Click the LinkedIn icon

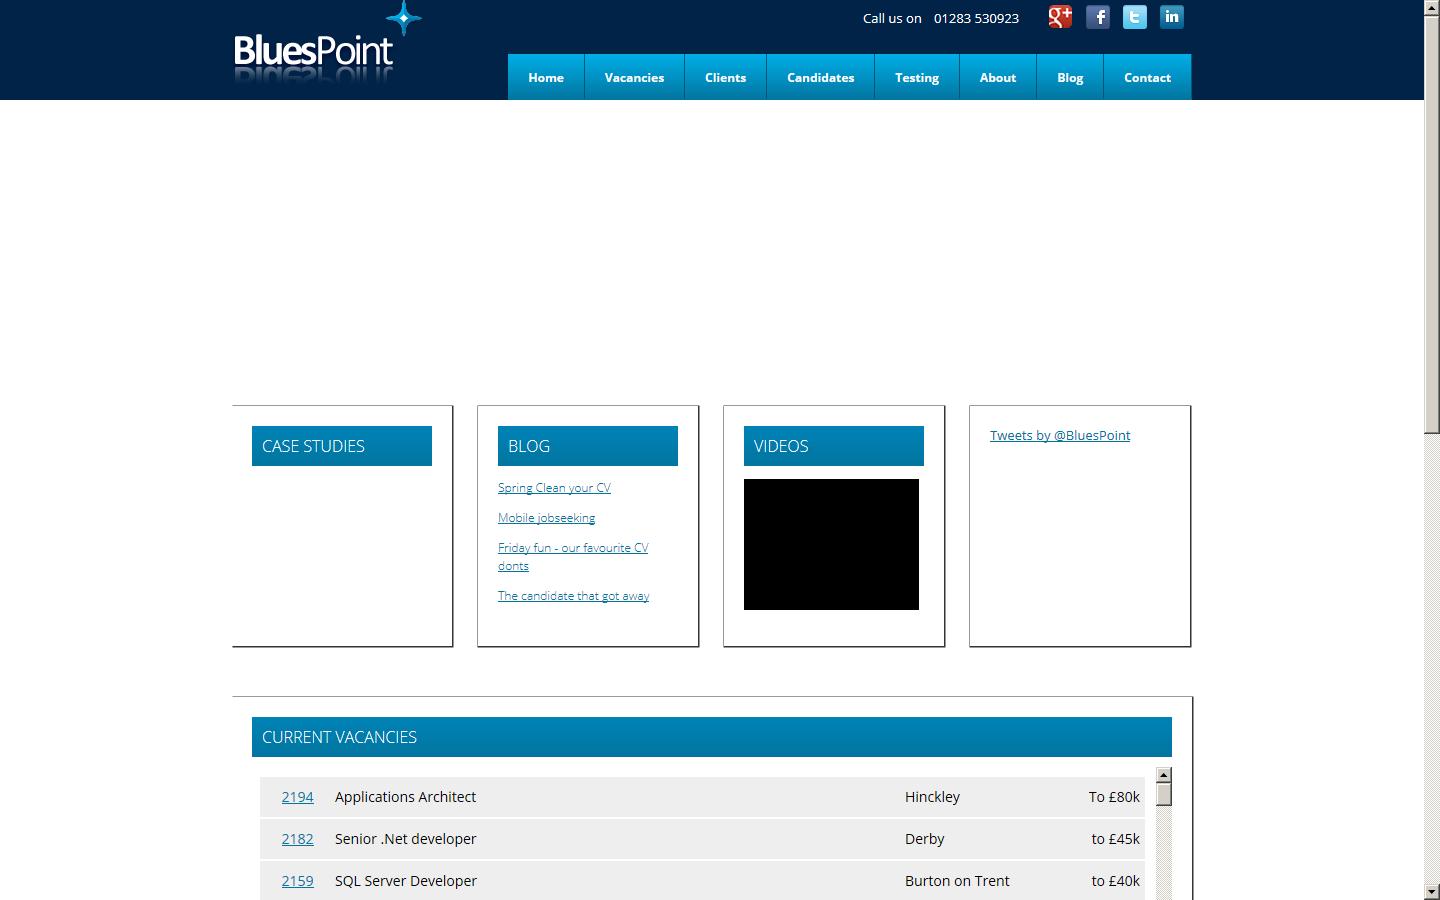coord(1170,16)
